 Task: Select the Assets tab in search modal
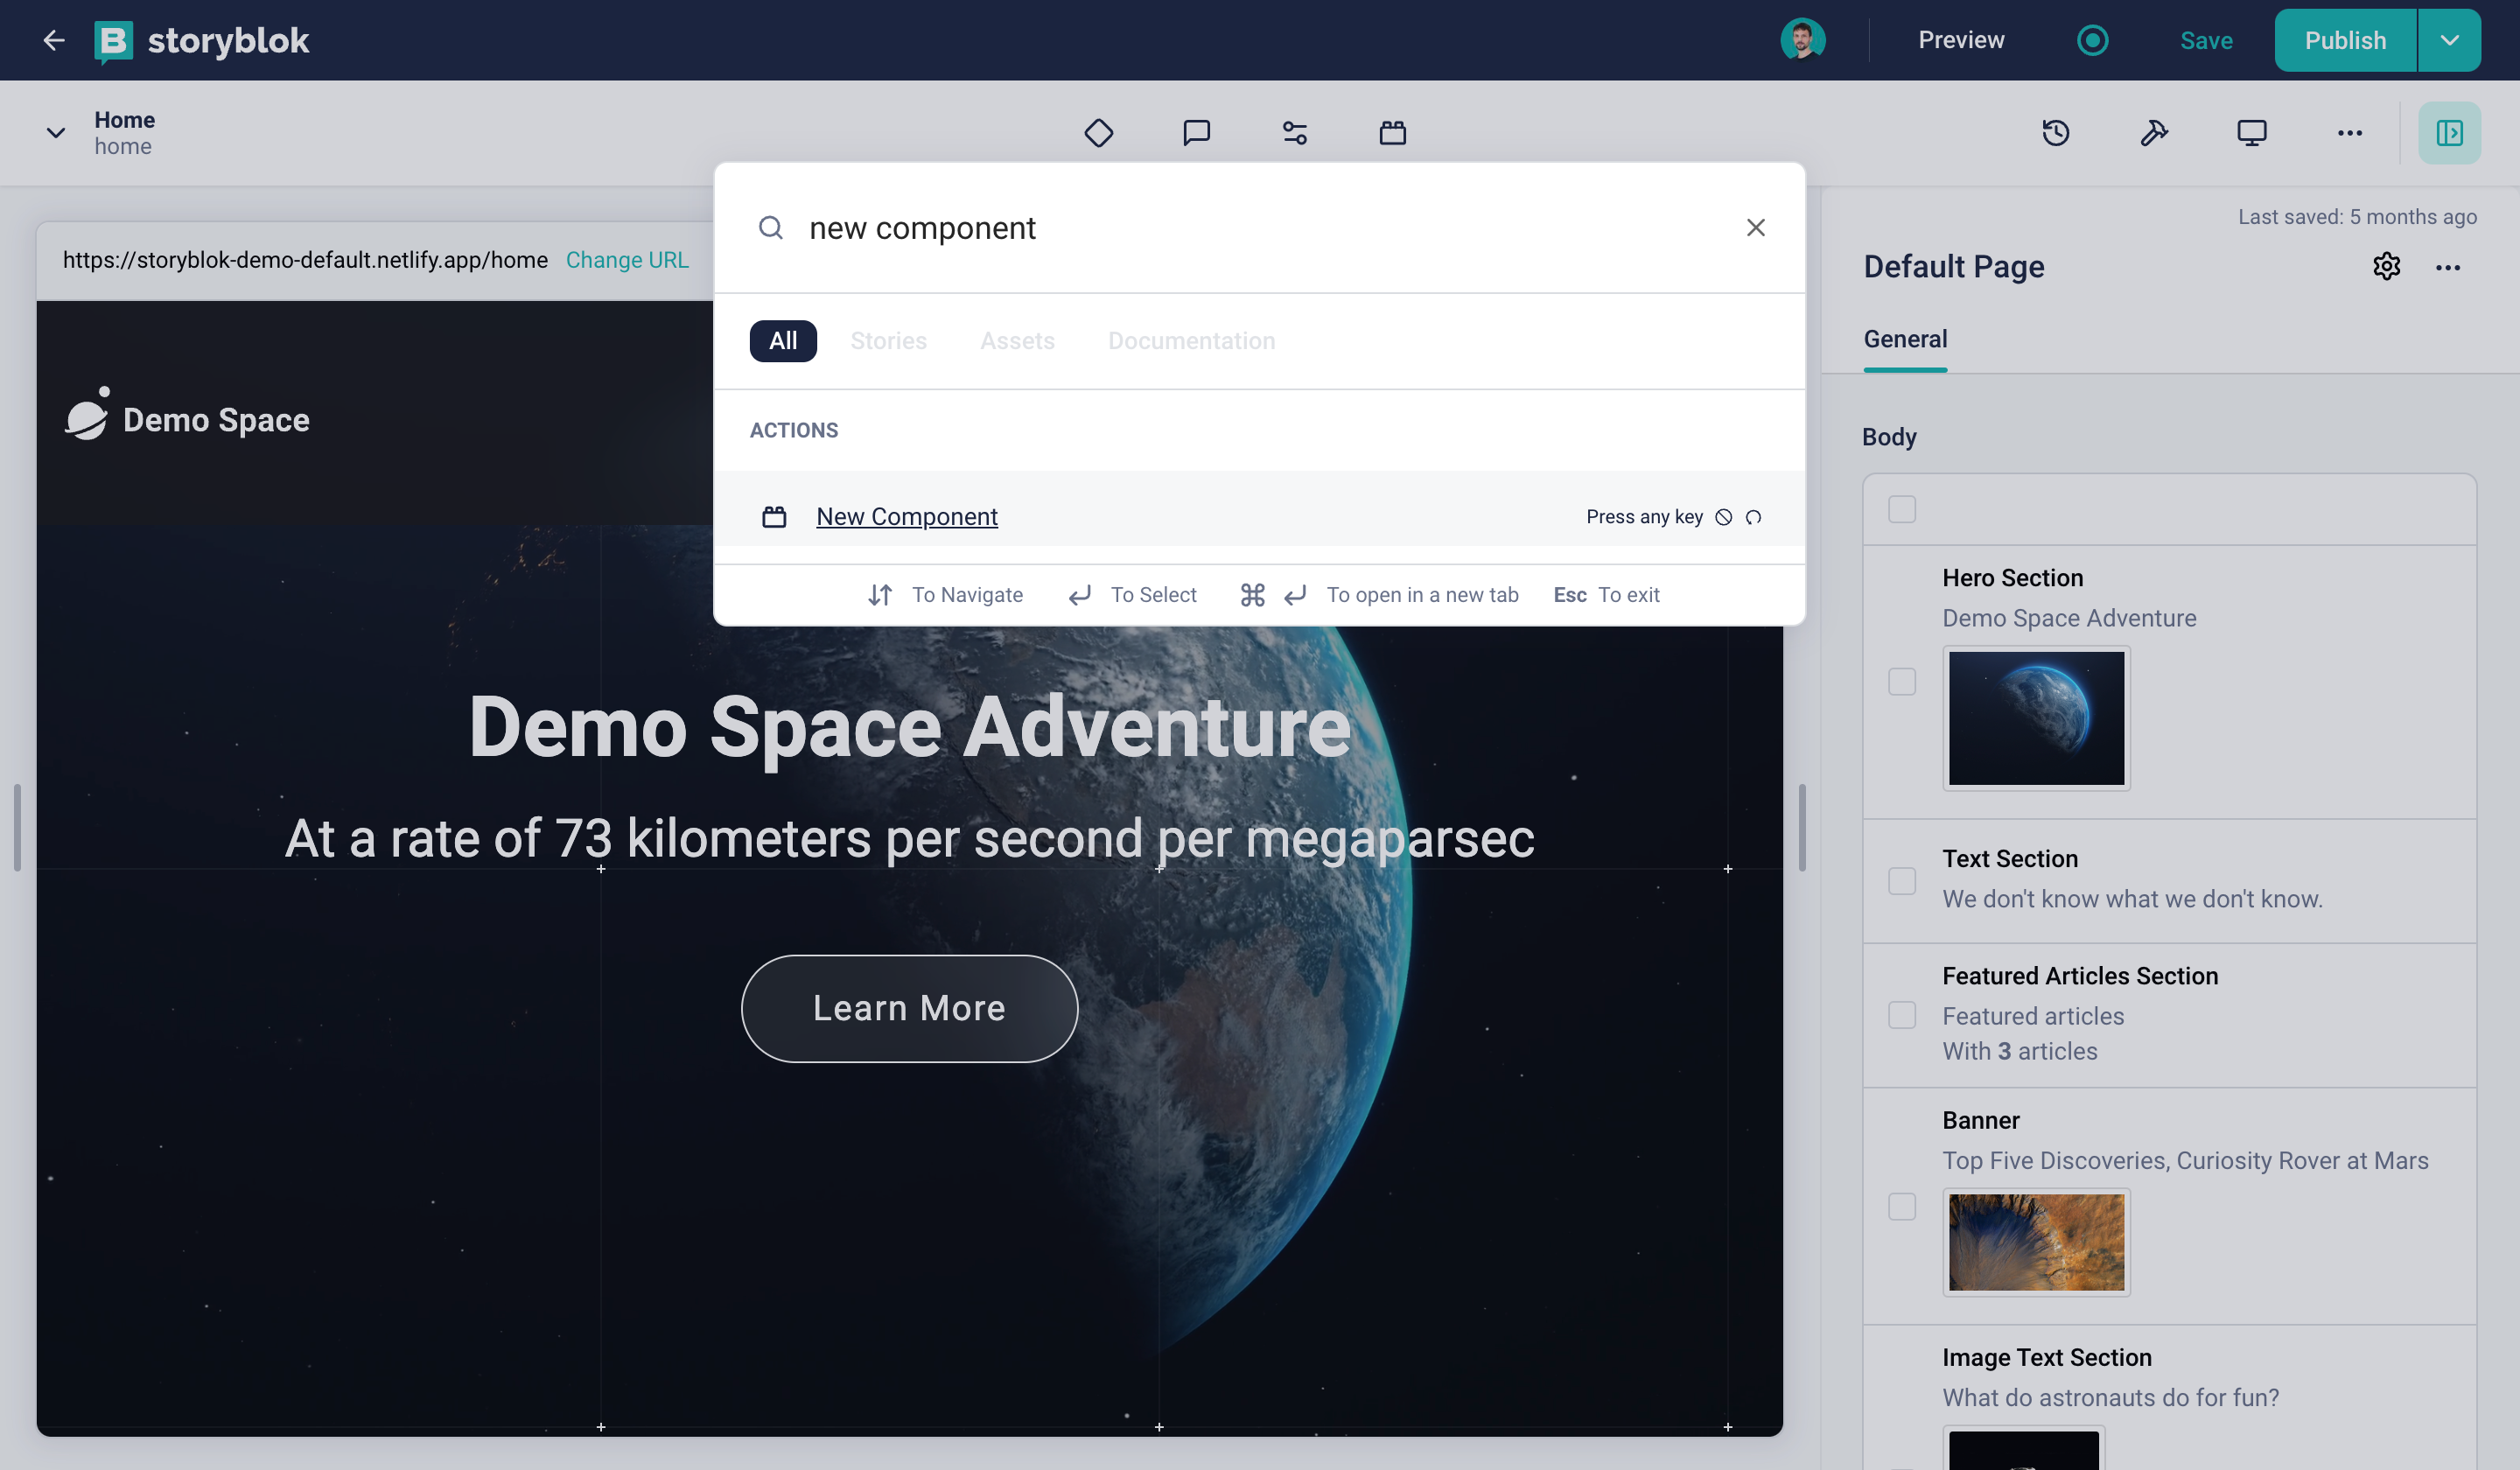click(x=1017, y=341)
